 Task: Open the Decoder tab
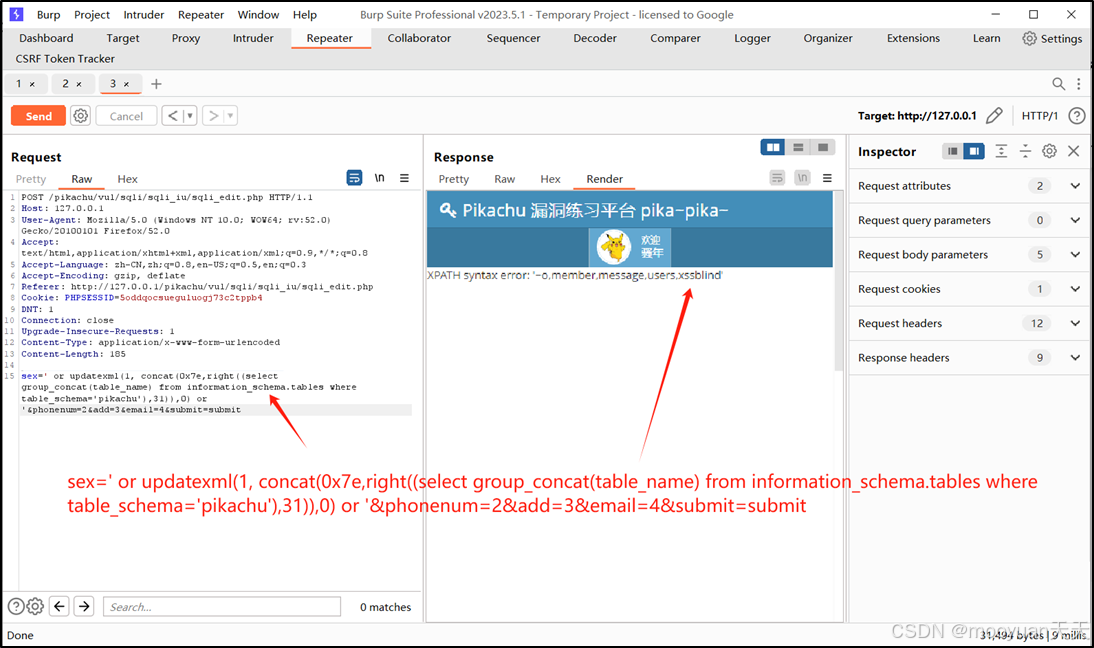595,38
